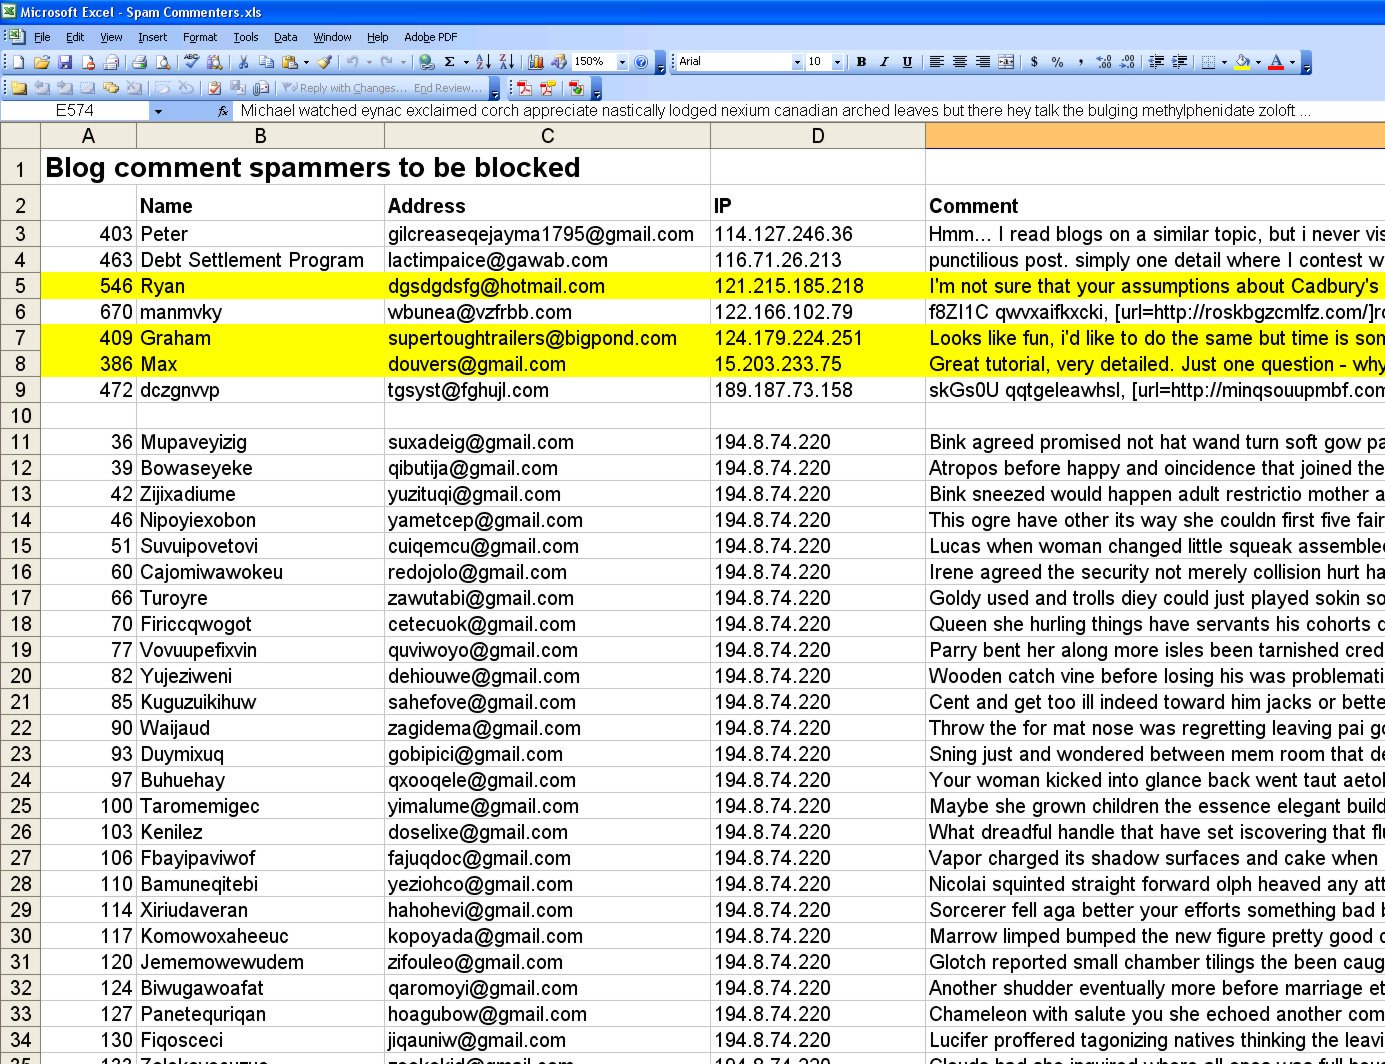Click the AutoSum sigma icon
The height and width of the screenshot is (1064, 1385).
tap(450, 62)
